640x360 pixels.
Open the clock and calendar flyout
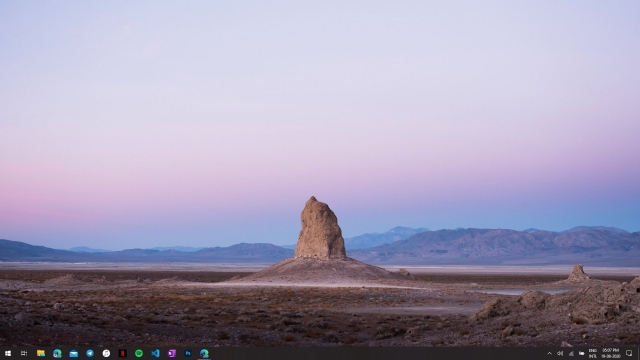611,353
